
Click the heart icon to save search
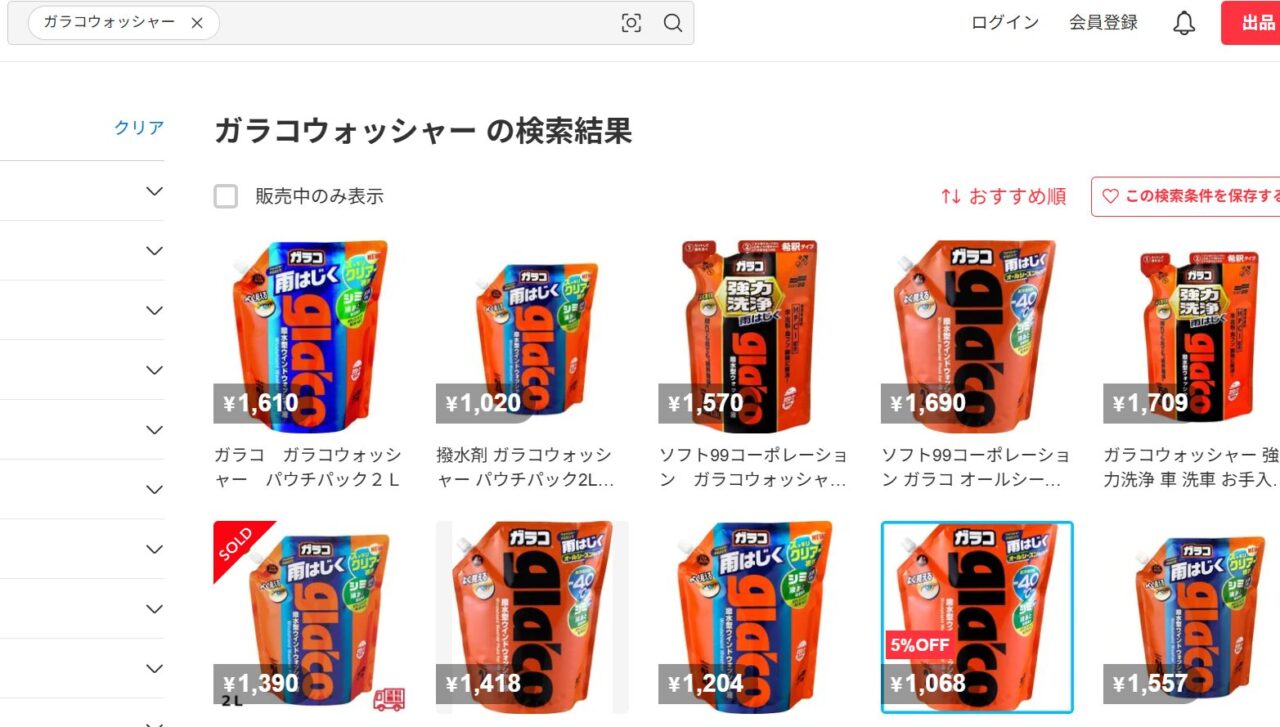(x=1110, y=196)
